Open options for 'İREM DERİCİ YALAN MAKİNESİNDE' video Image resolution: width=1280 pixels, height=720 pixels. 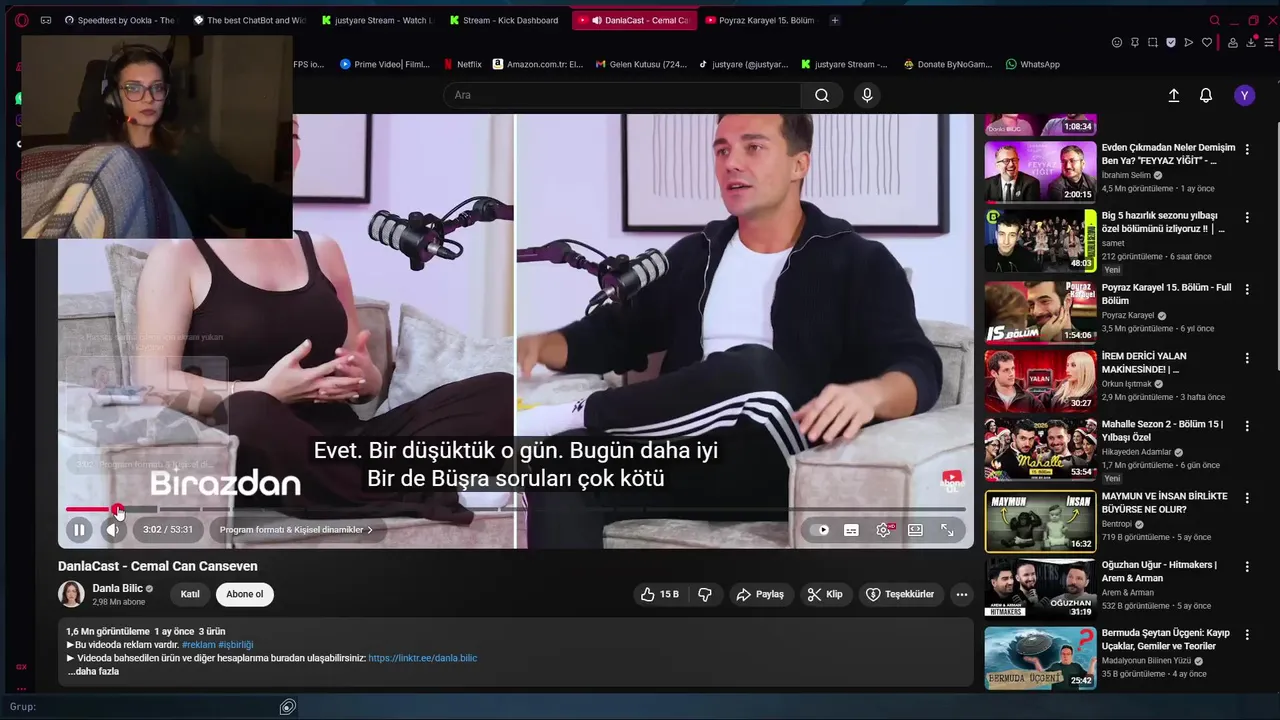pos(1247,358)
